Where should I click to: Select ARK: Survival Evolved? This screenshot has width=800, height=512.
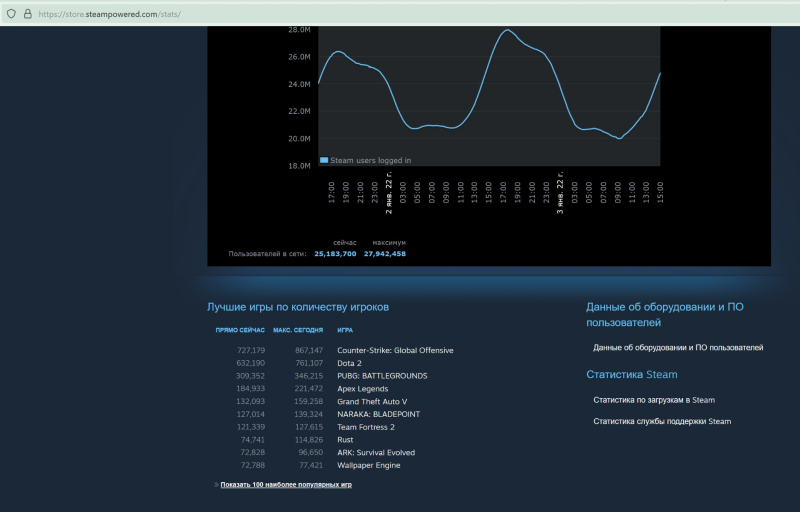coord(378,452)
